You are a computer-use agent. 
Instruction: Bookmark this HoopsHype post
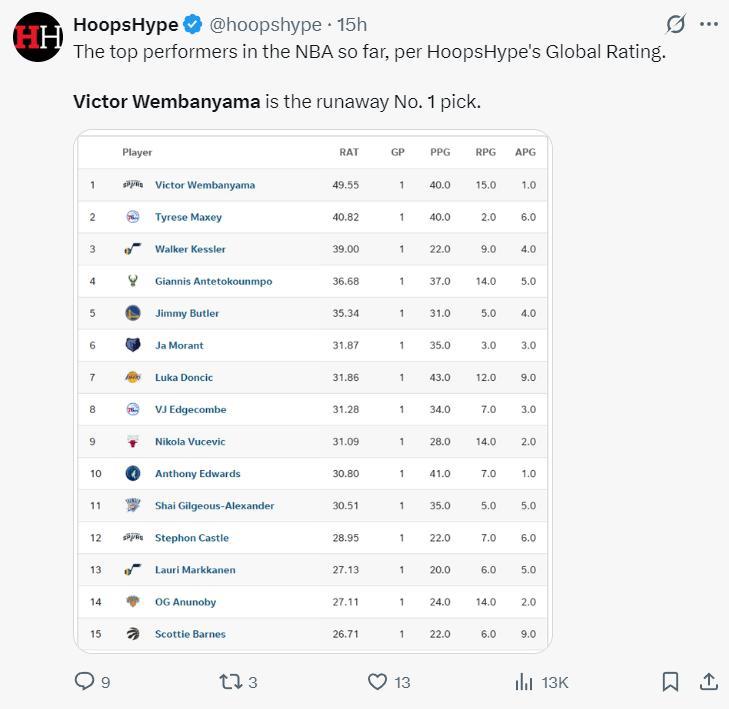tap(670, 681)
